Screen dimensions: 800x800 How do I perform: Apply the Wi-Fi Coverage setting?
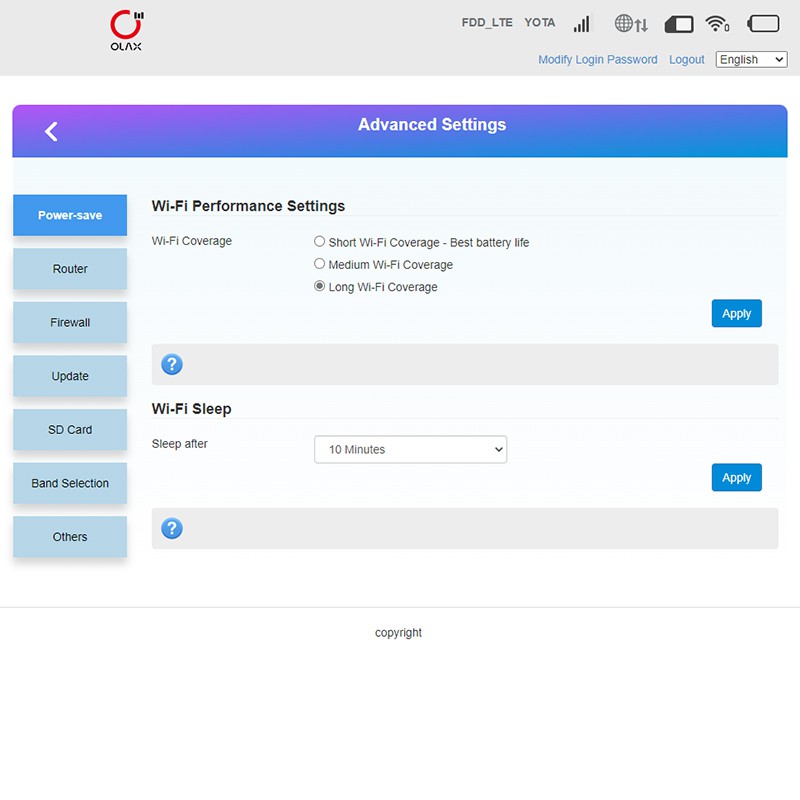736,313
